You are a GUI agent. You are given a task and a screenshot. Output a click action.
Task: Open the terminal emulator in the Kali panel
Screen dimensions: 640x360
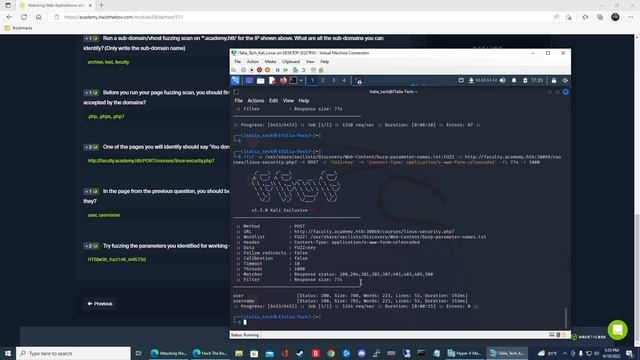click(293, 80)
